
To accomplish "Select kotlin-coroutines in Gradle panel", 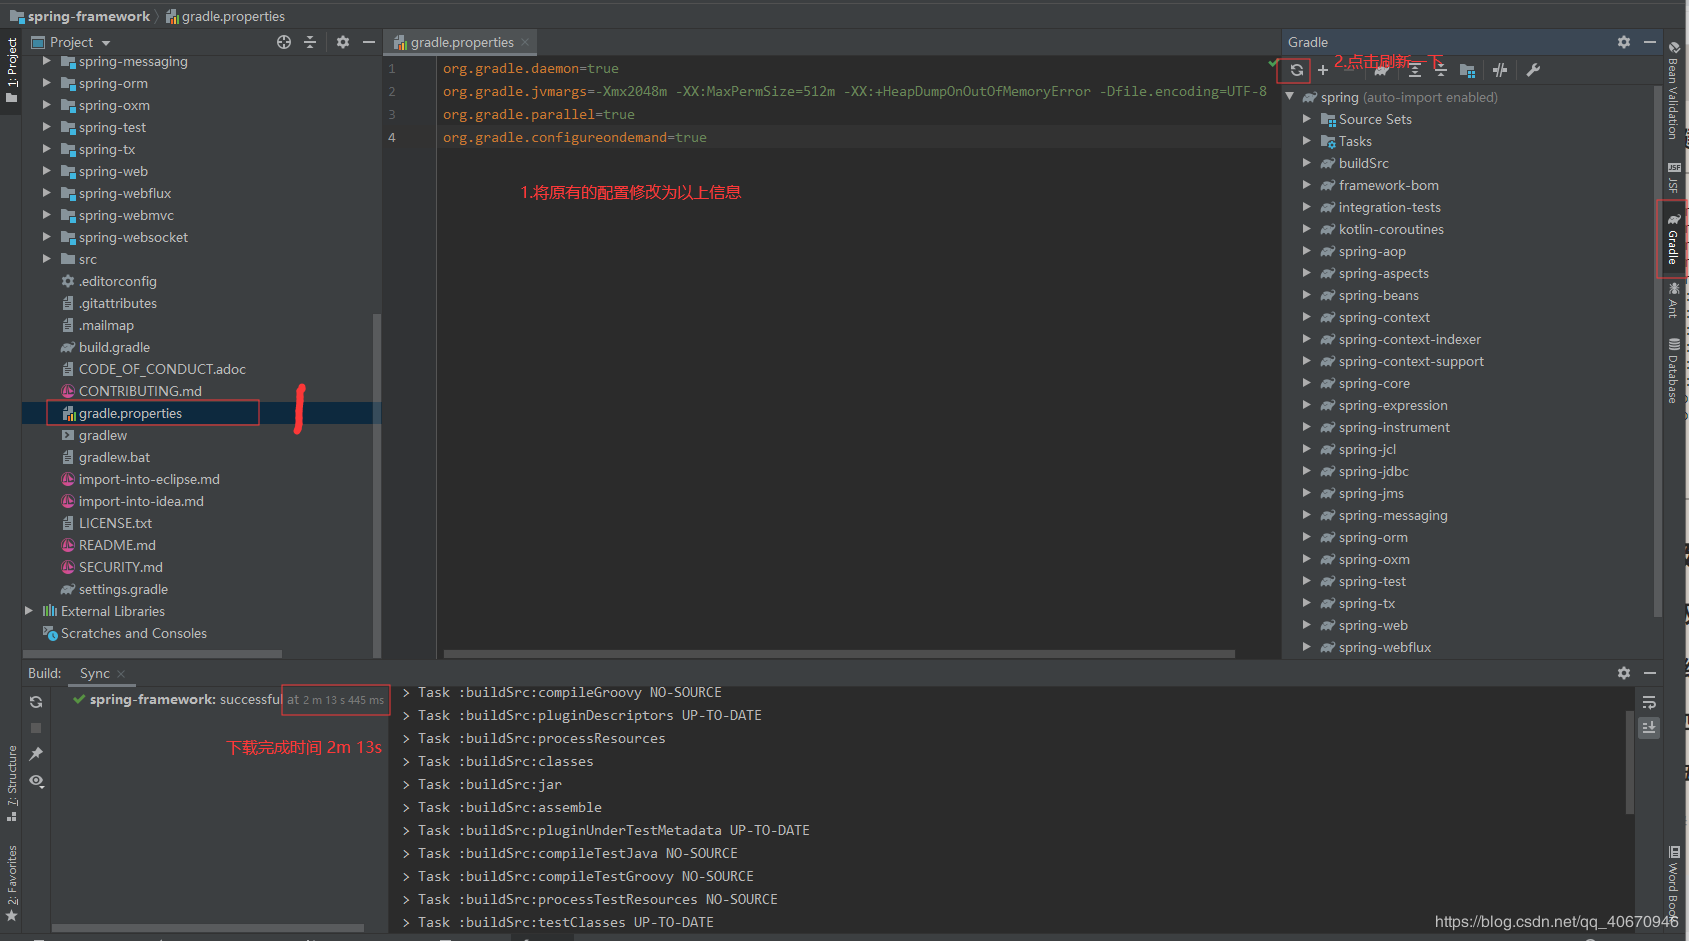I will point(1391,229).
